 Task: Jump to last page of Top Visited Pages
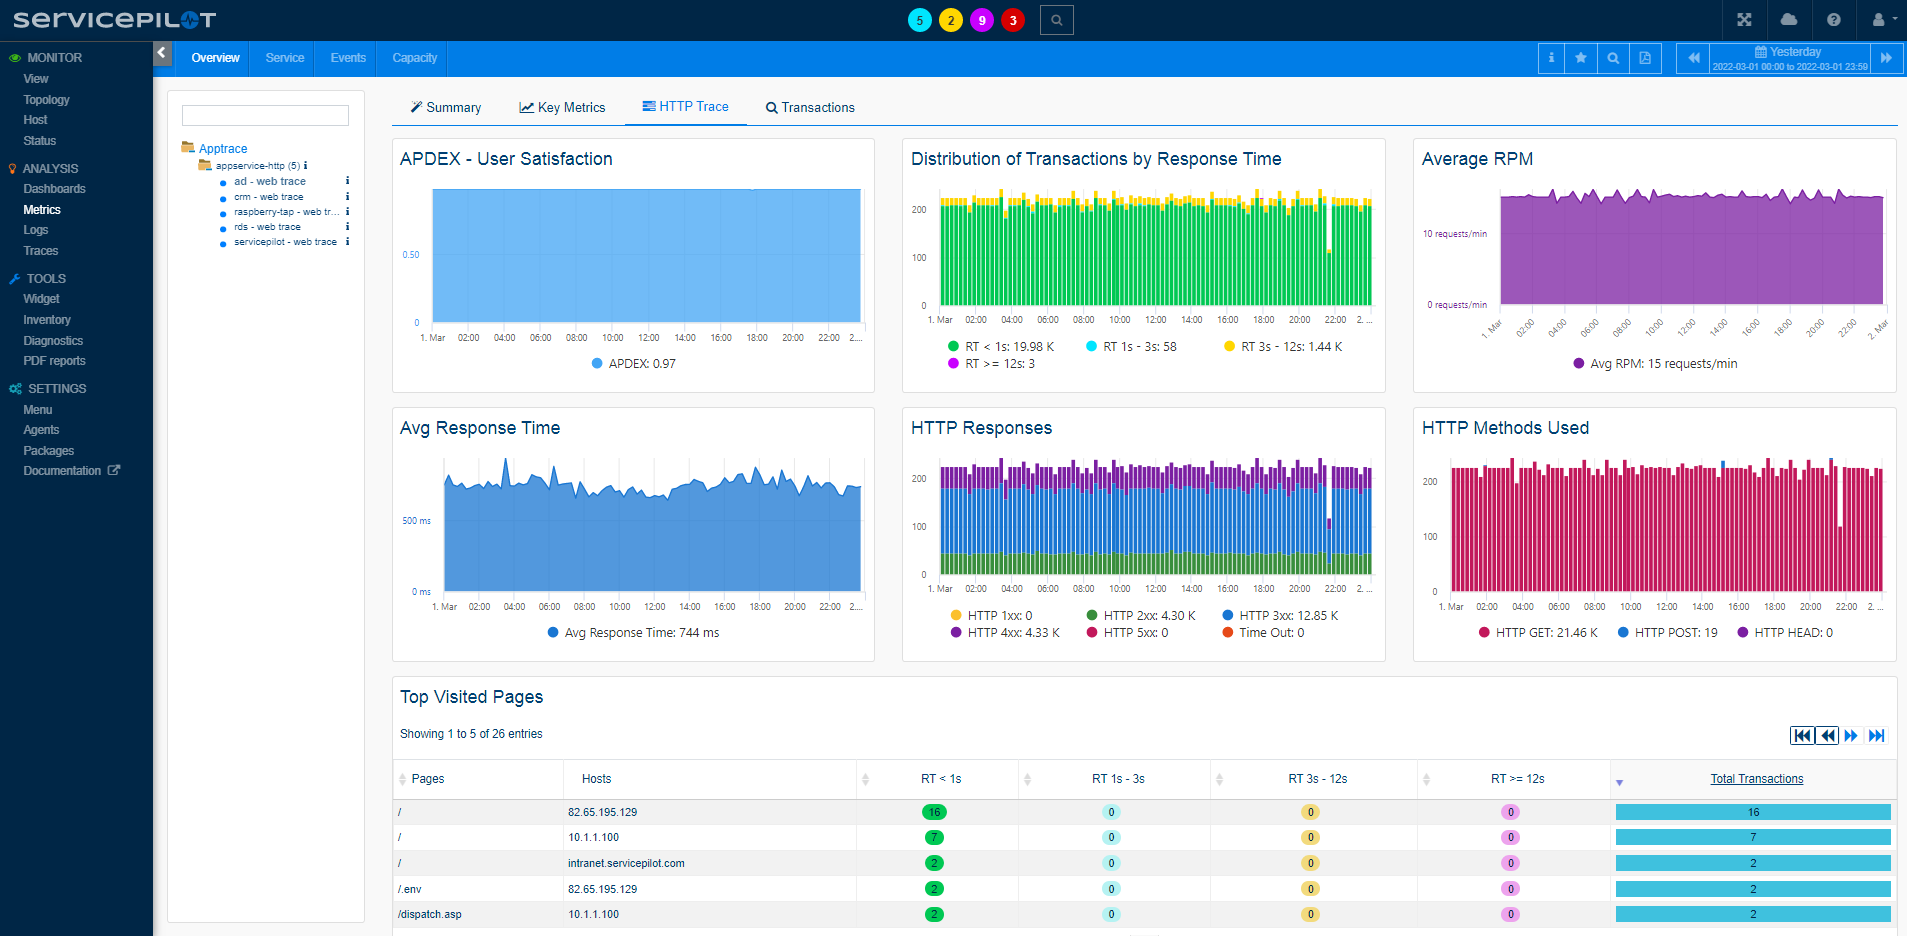[x=1876, y=736]
